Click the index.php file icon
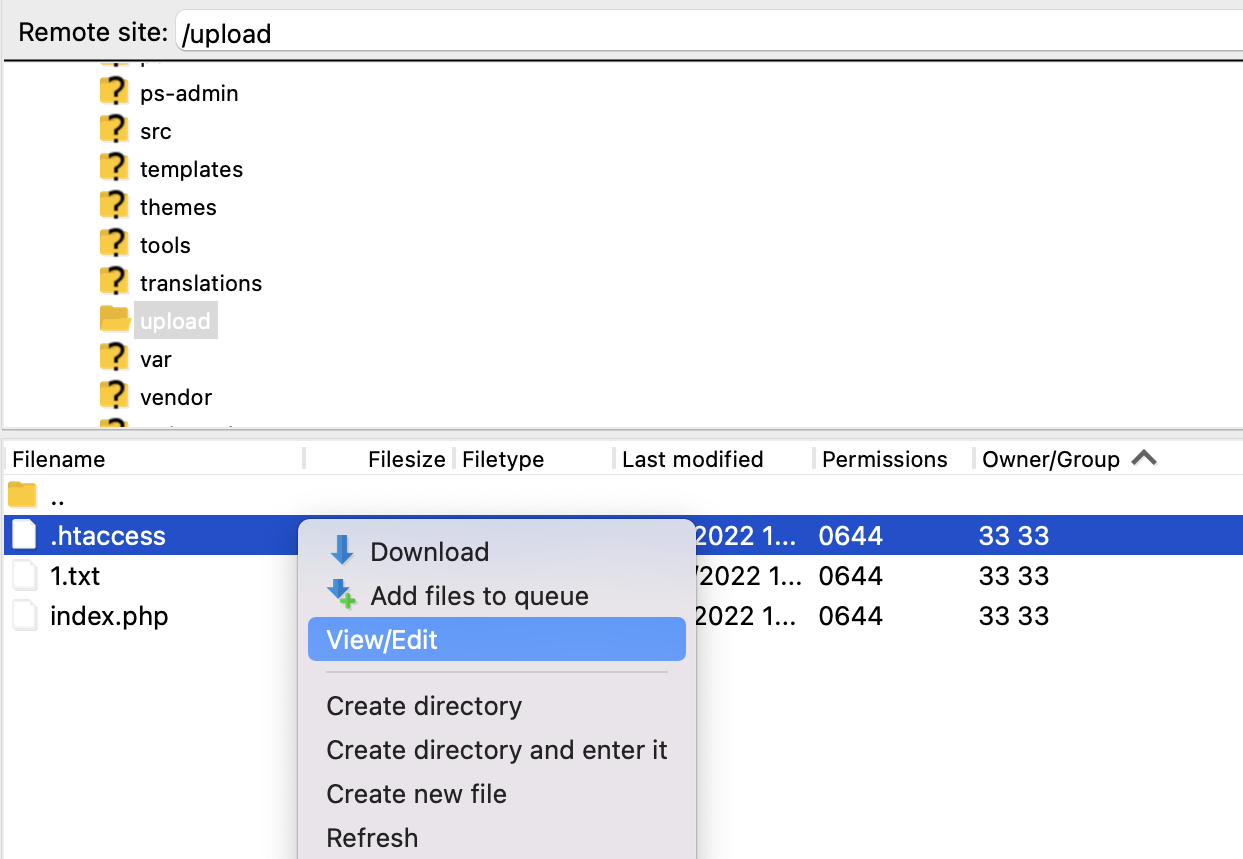Screen dimensions: 1243x859 click(x=24, y=616)
